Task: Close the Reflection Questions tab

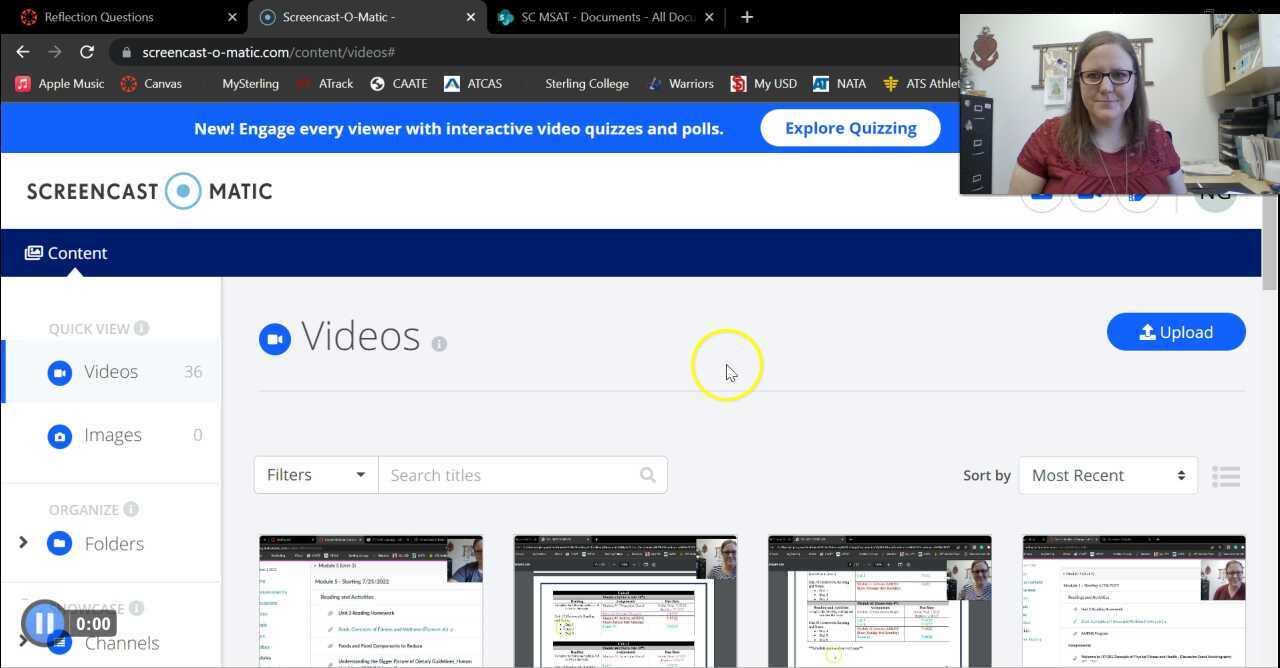Action: pos(232,17)
